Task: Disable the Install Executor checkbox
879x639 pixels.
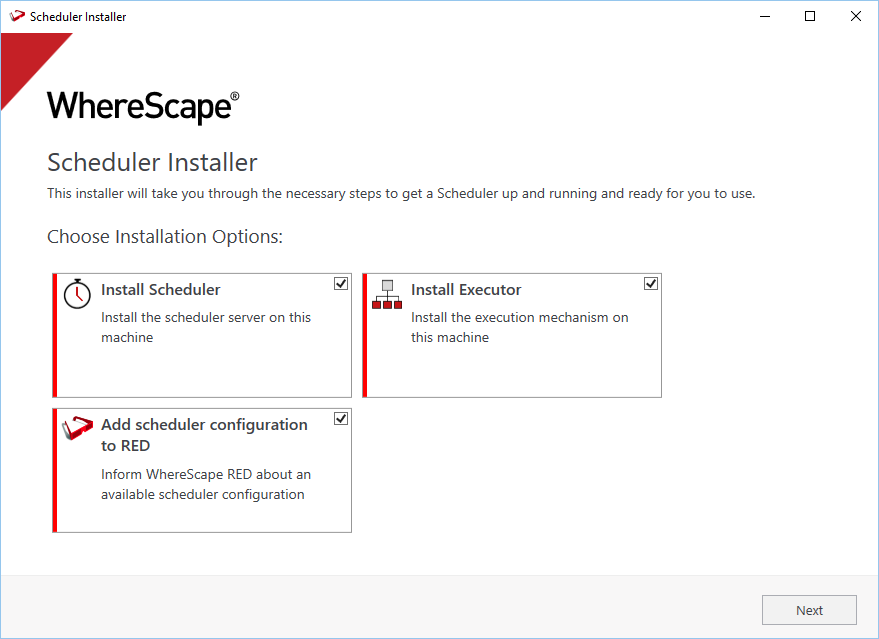Action: point(651,284)
